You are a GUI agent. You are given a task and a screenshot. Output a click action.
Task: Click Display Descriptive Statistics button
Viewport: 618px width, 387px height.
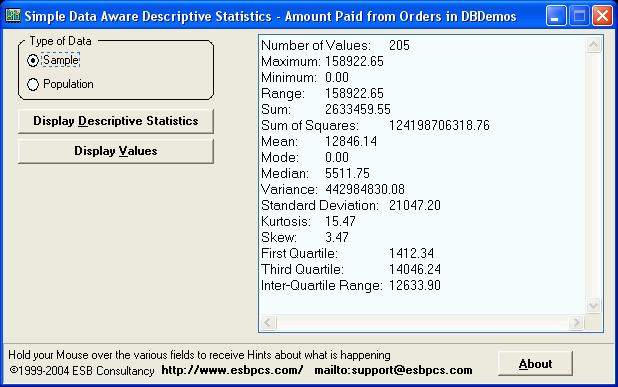pyautogui.click(x=116, y=121)
